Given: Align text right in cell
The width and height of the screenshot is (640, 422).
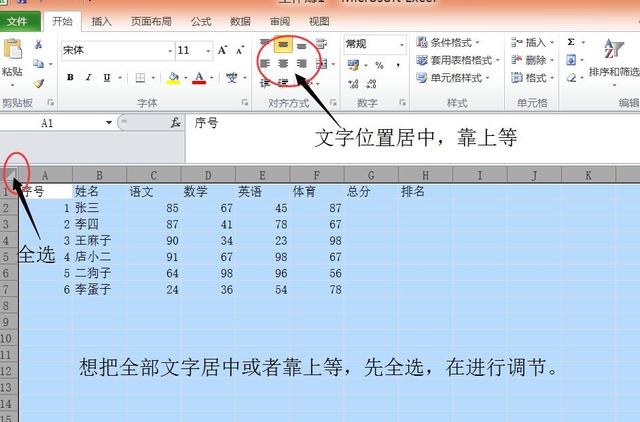Looking at the screenshot, I should (x=301, y=63).
